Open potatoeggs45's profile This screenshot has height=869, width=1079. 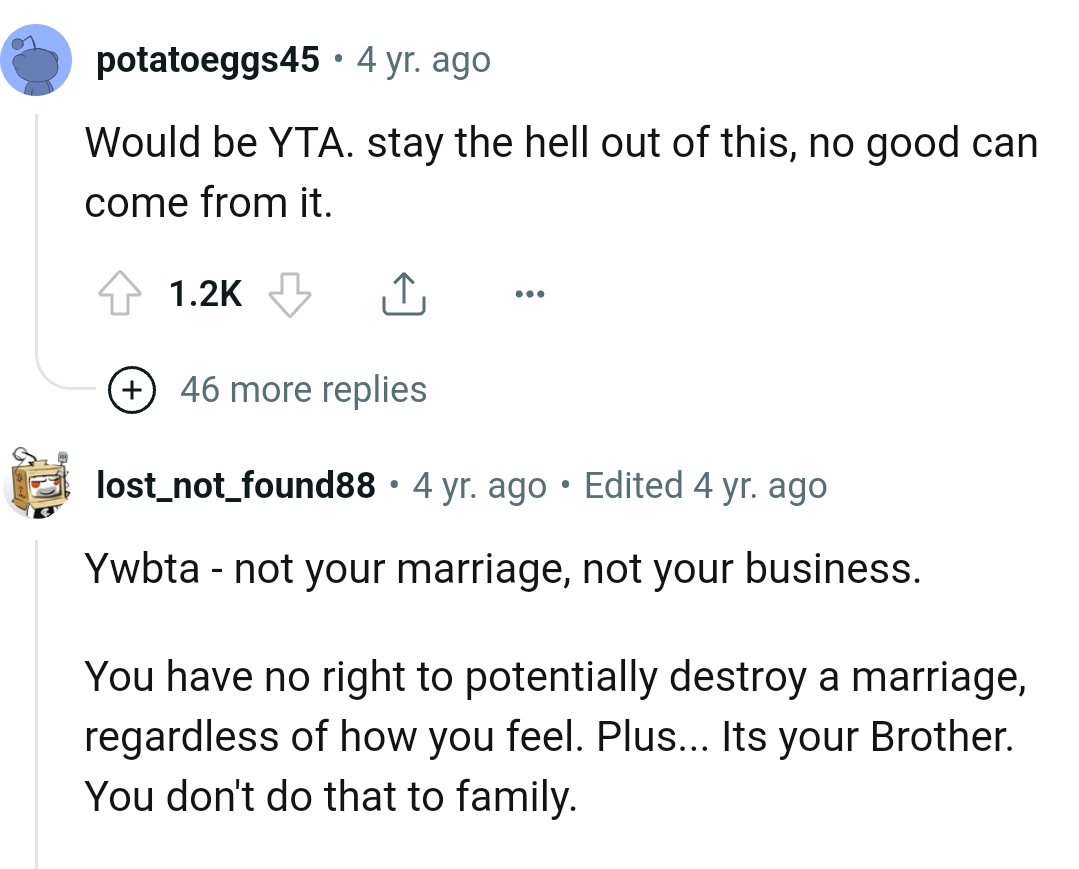207,58
